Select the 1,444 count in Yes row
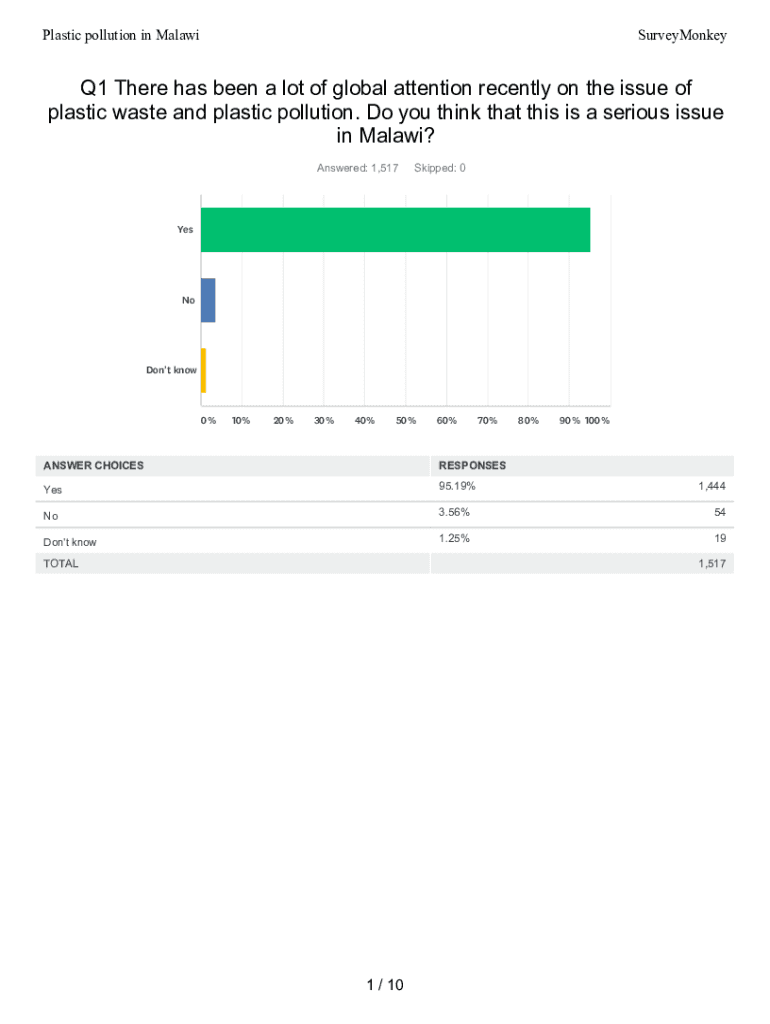The height and width of the screenshot is (1024, 770). click(712, 486)
